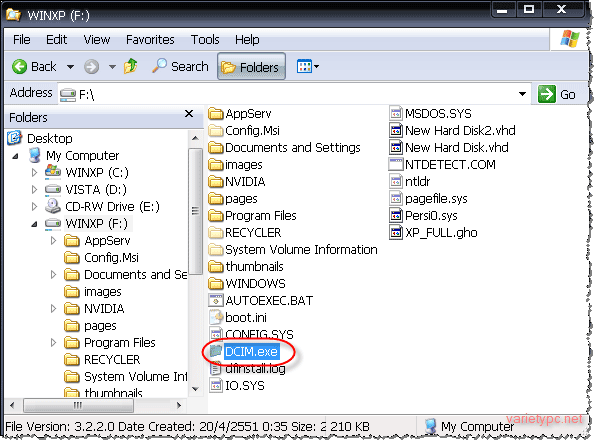Screen dimensions: 594x440
Task: Open the NVIDIA folder in file list
Action: click(x=237, y=182)
